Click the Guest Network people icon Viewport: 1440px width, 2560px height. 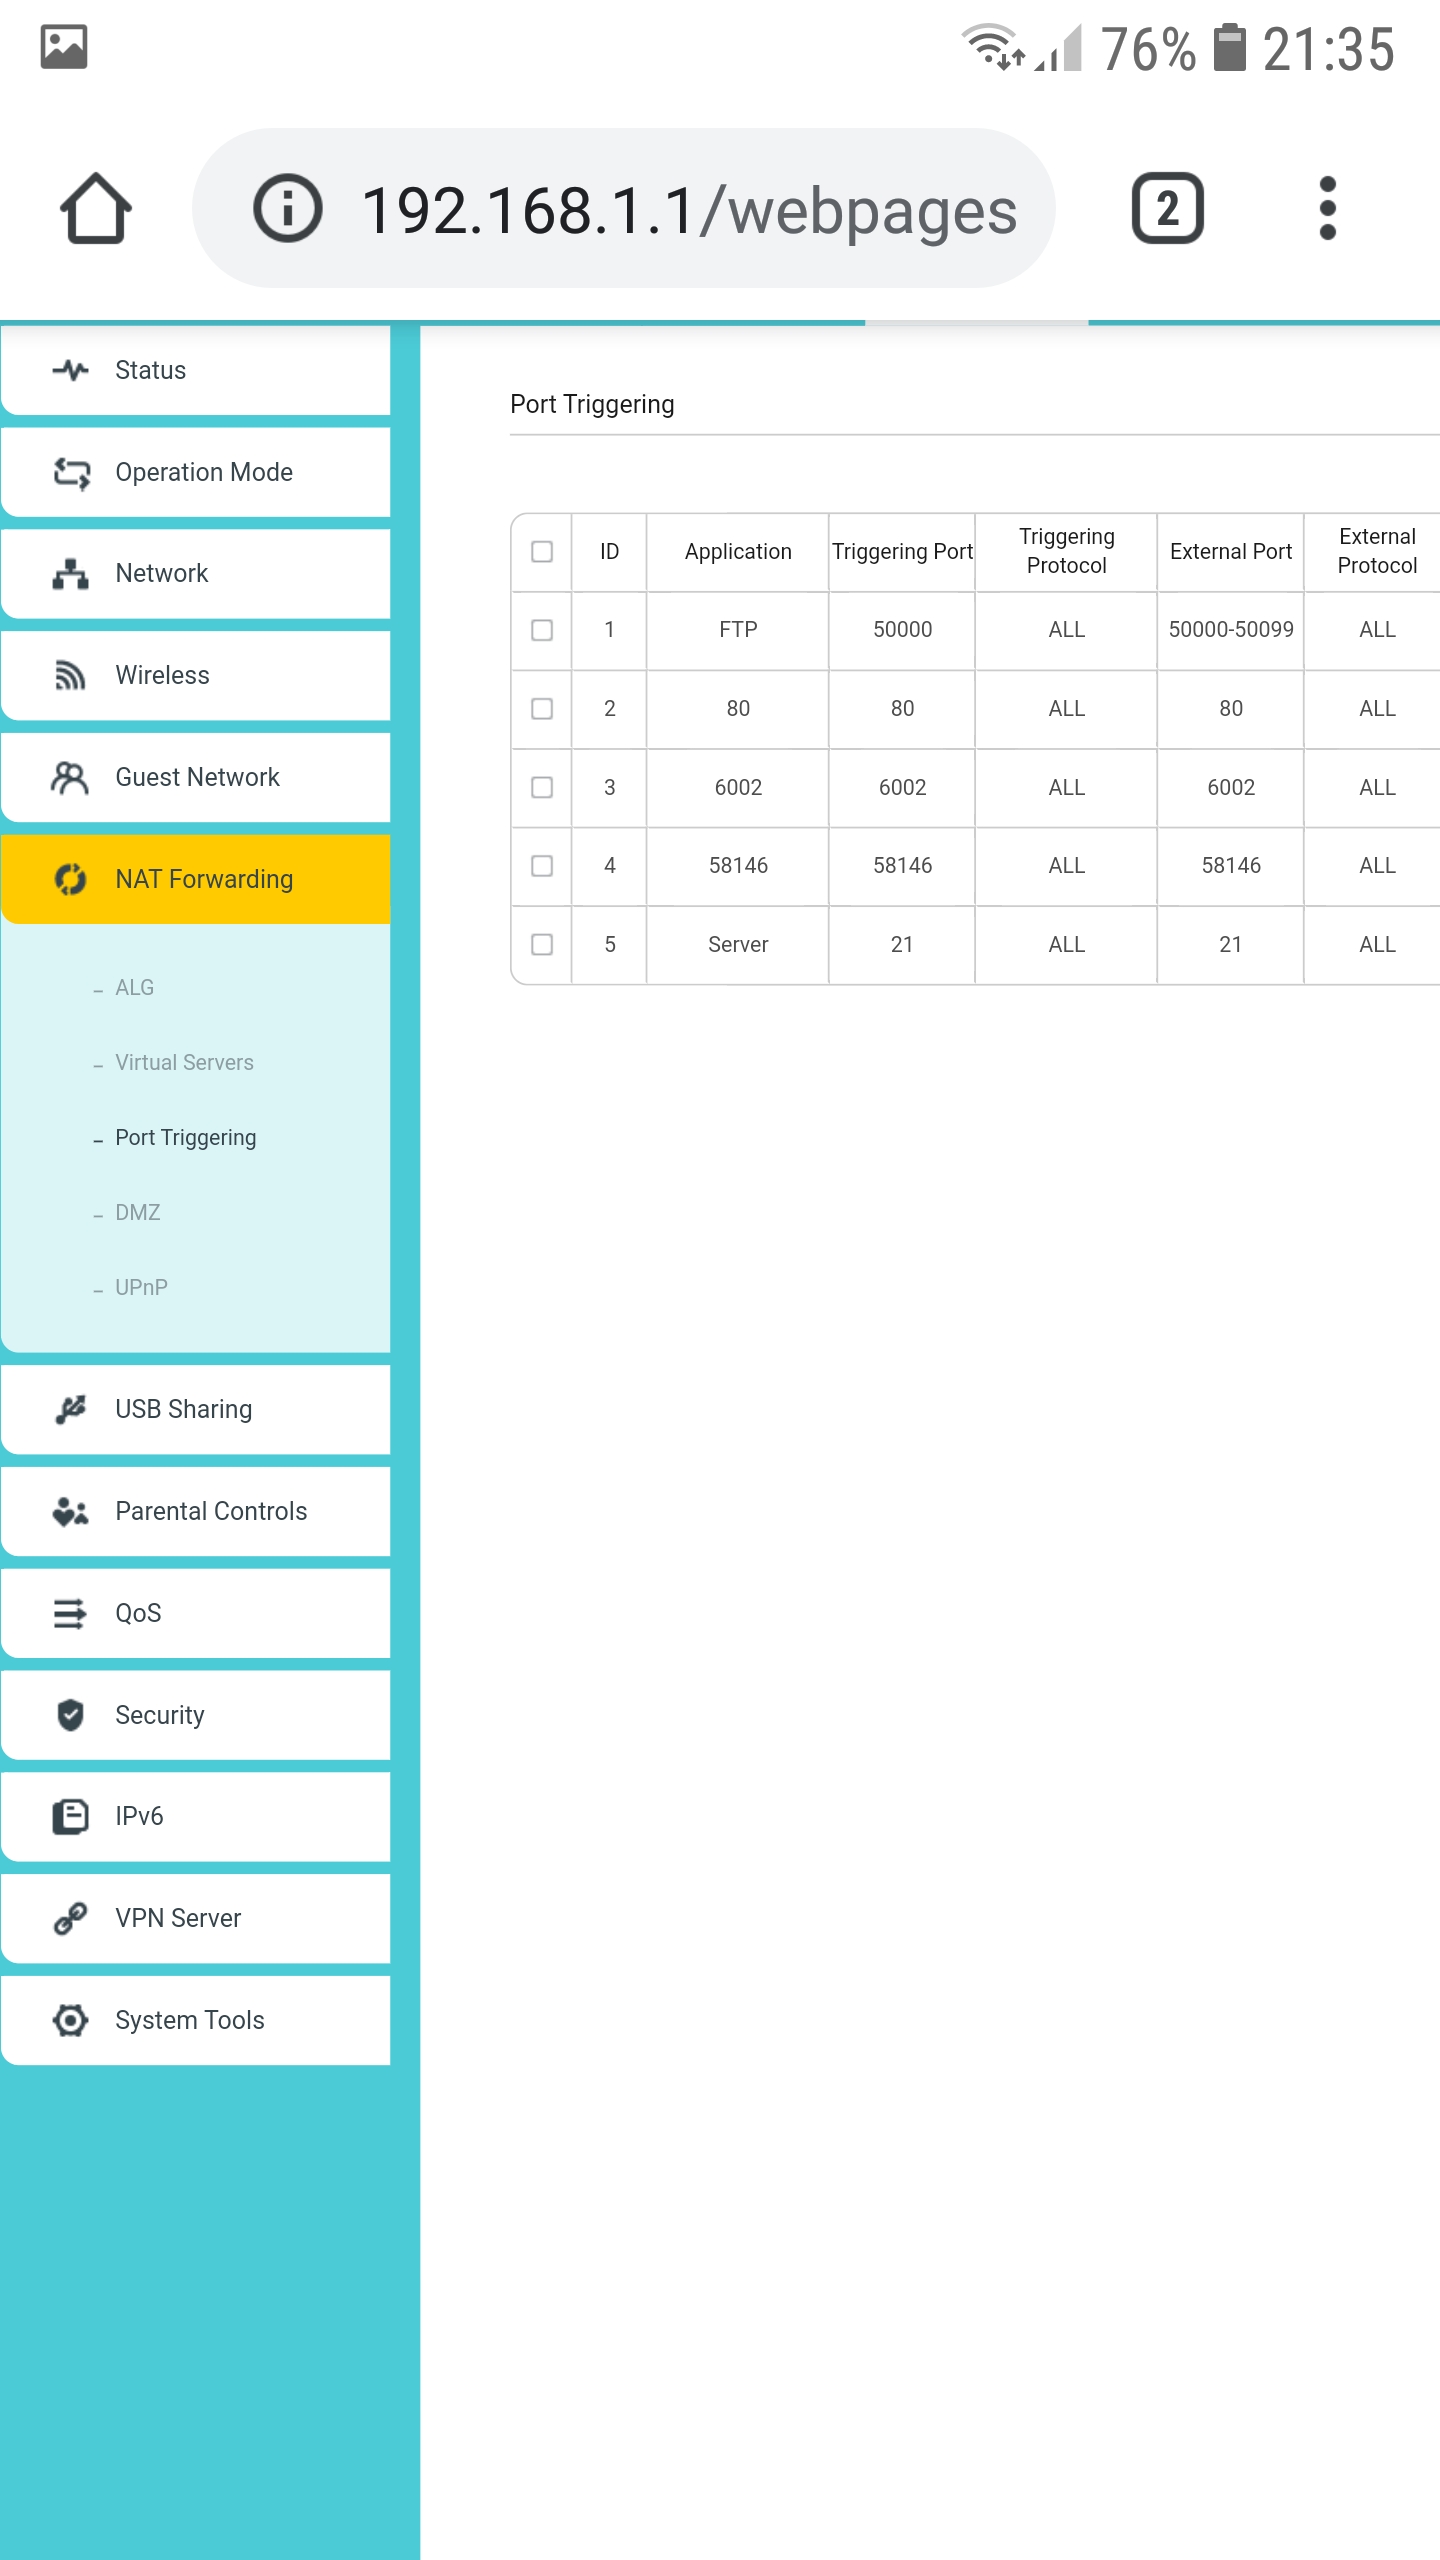[x=70, y=777]
